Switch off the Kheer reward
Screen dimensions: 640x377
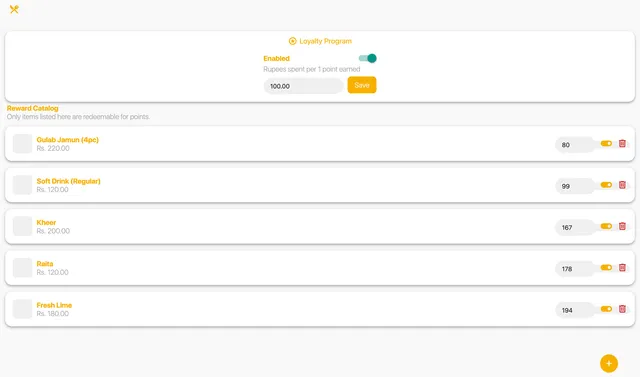coord(606,226)
